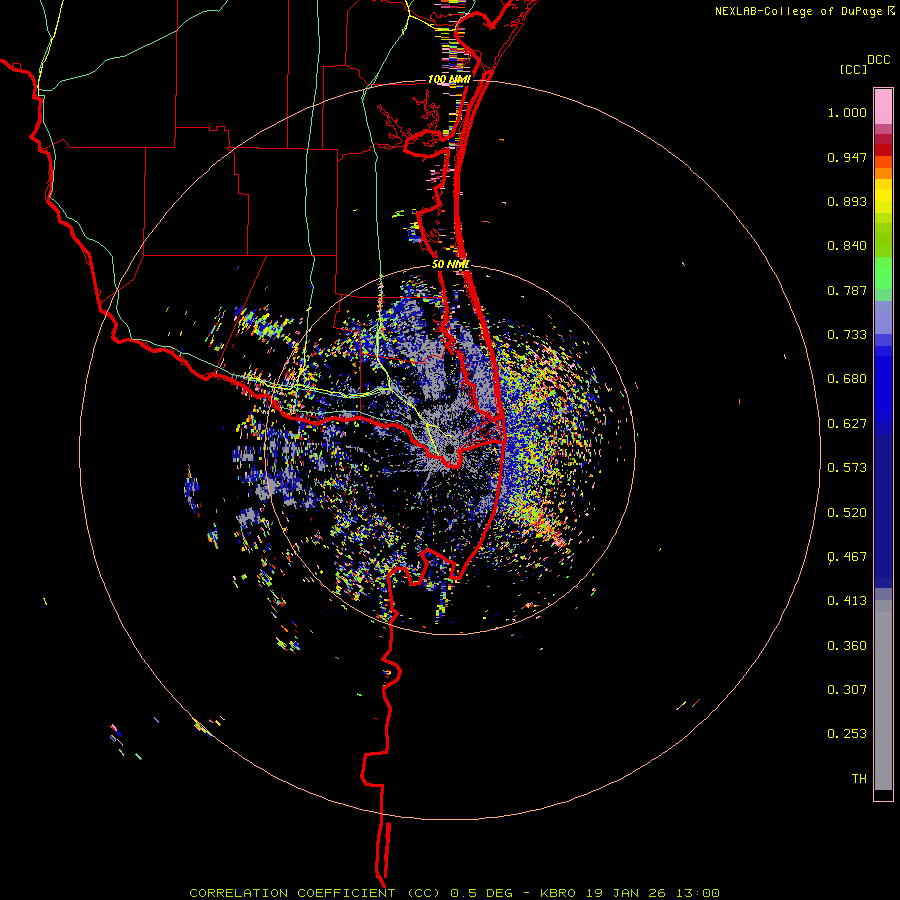Viewport: 900px width, 900px height.
Task: Click the 0.840 color scale label
Action: (847, 246)
